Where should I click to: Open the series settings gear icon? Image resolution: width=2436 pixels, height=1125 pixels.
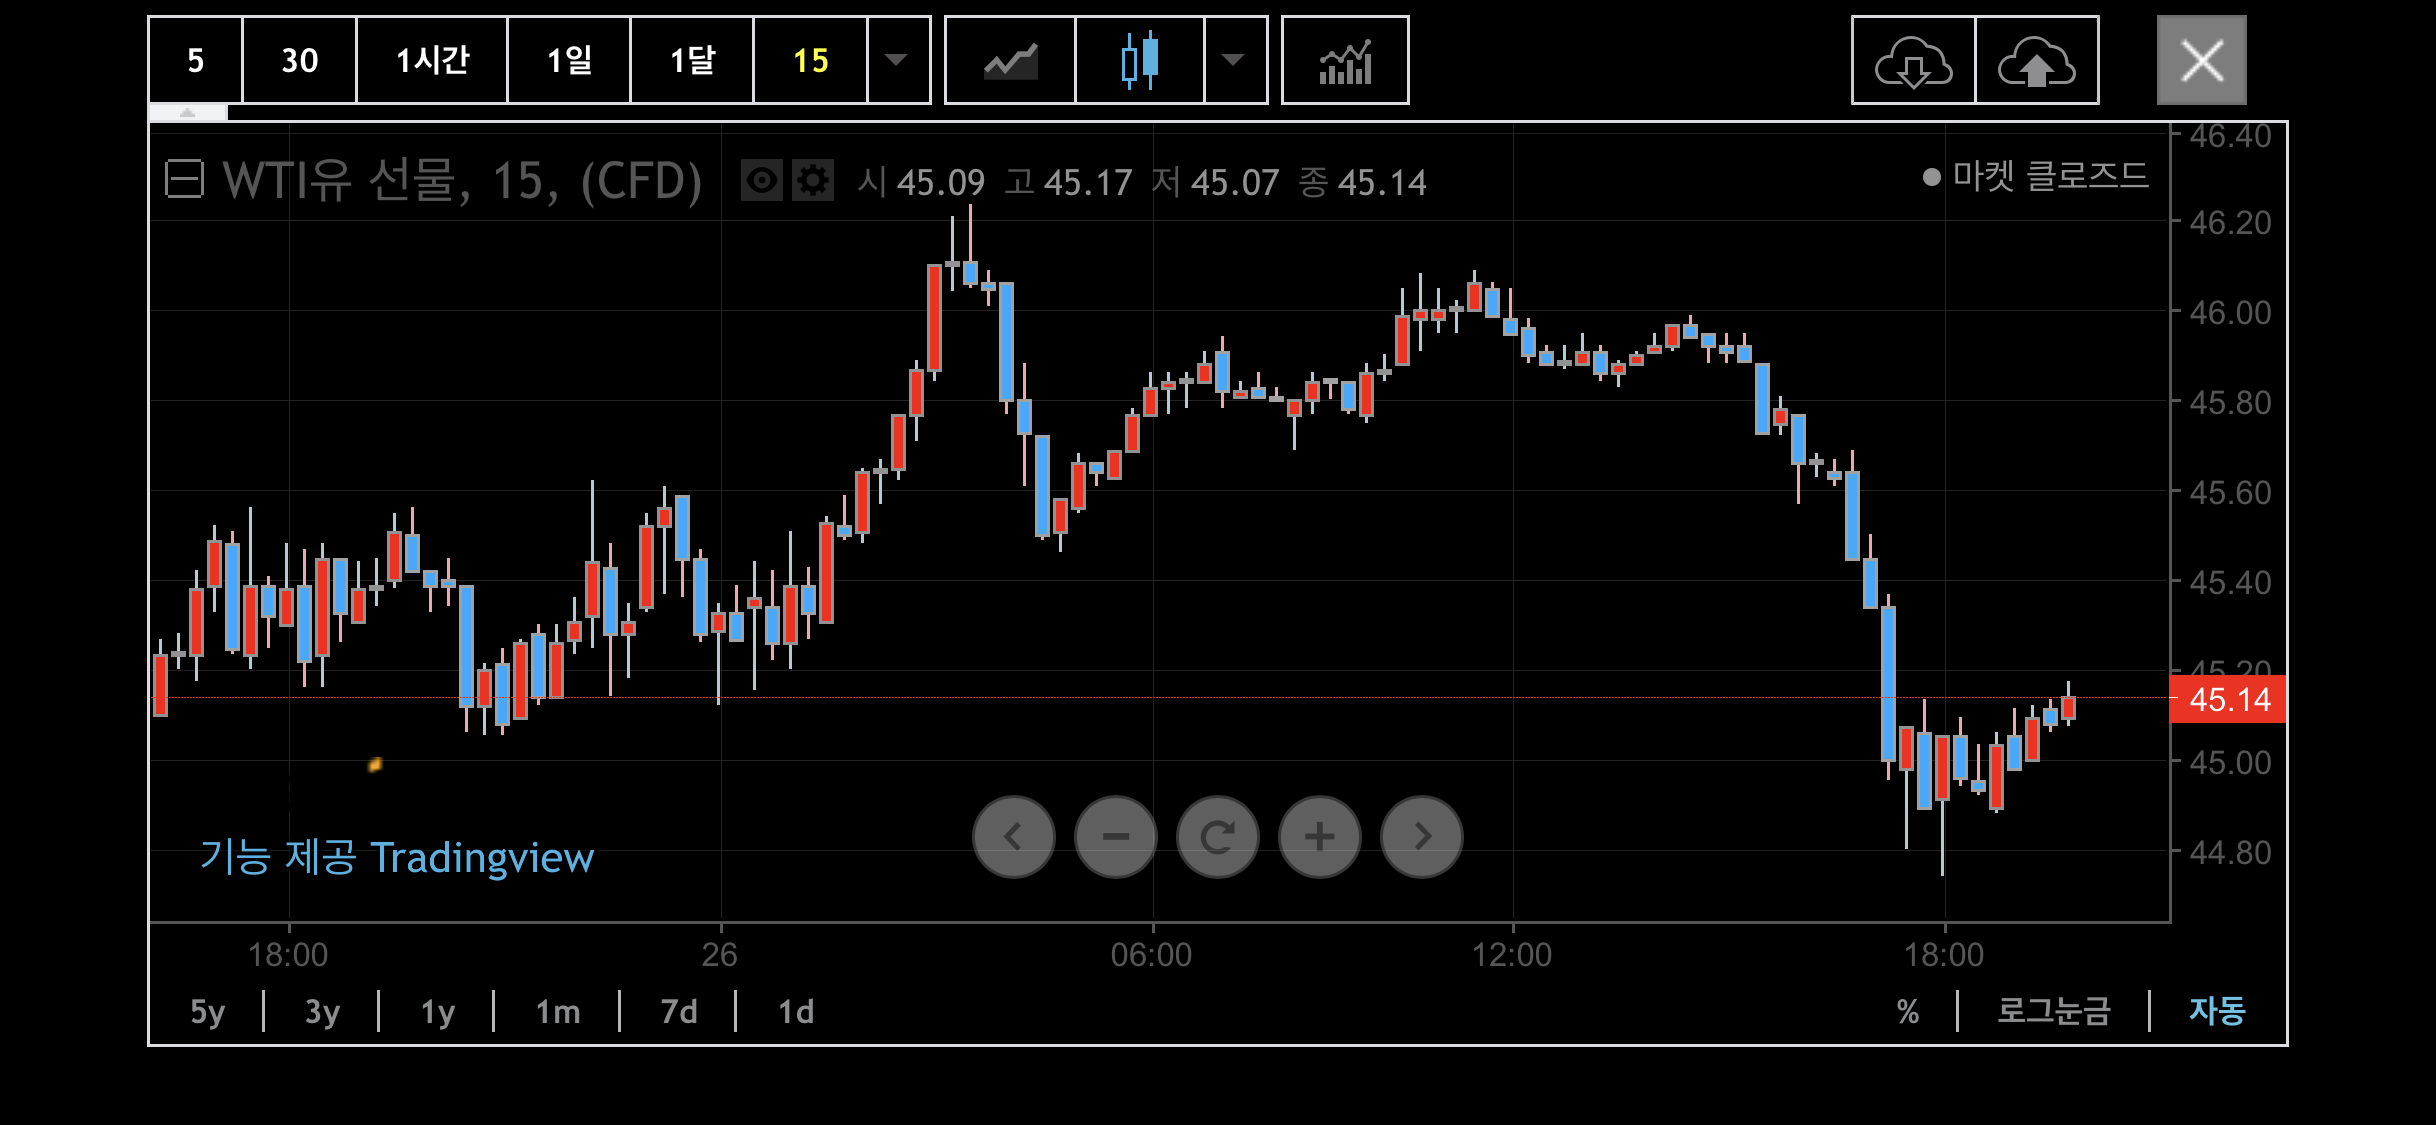pos(813,181)
